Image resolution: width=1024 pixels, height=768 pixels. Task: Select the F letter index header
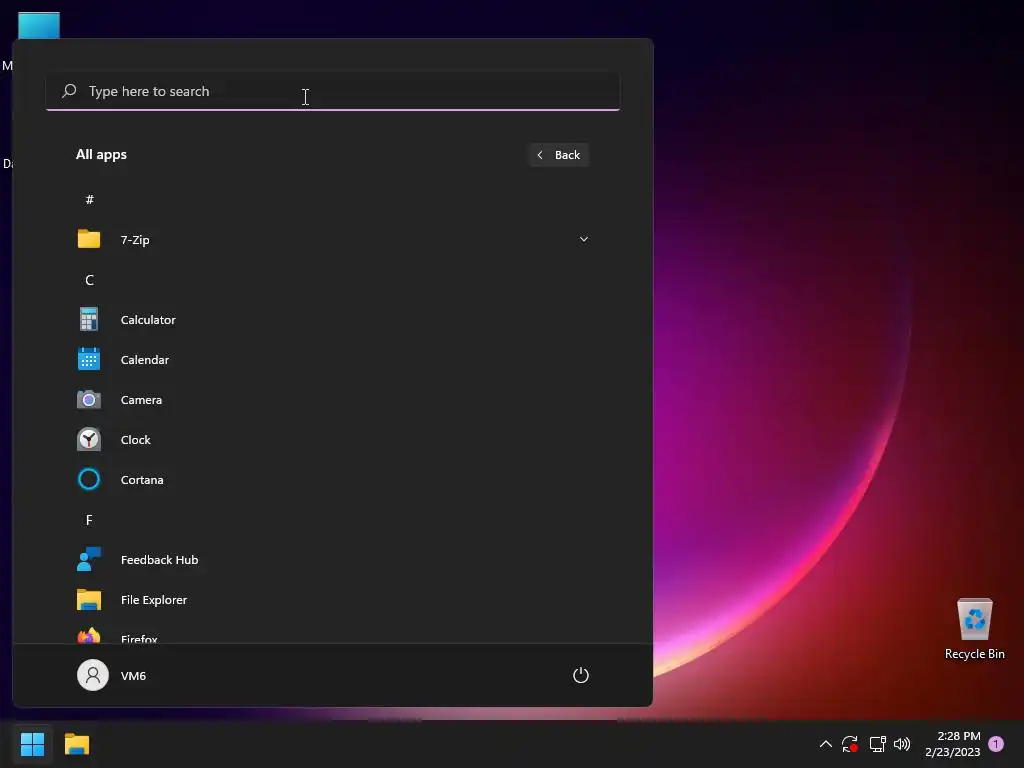point(89,520)
